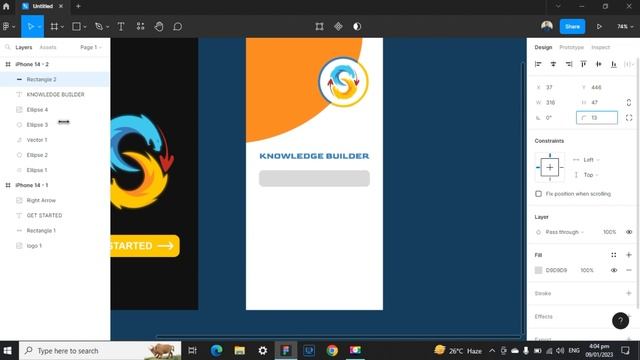Click the search icon in Layers panel
This screenshot has height=360, width=640.
(x=7, y=47)
